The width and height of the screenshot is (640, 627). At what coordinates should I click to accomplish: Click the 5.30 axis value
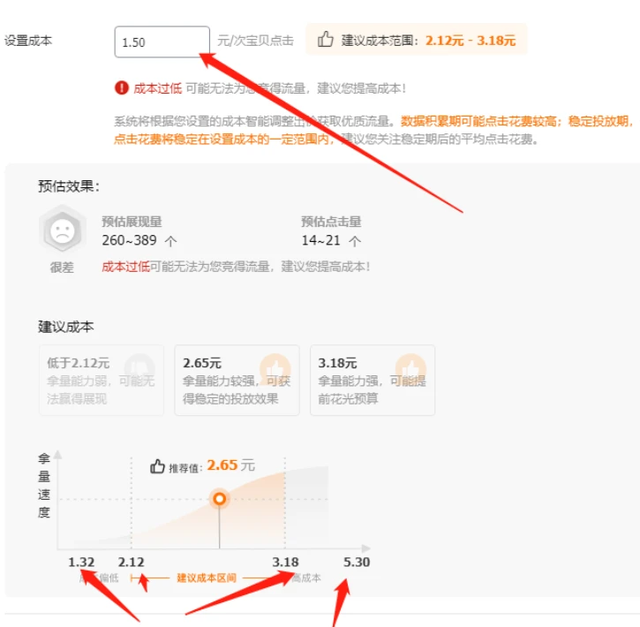point(356,562)
